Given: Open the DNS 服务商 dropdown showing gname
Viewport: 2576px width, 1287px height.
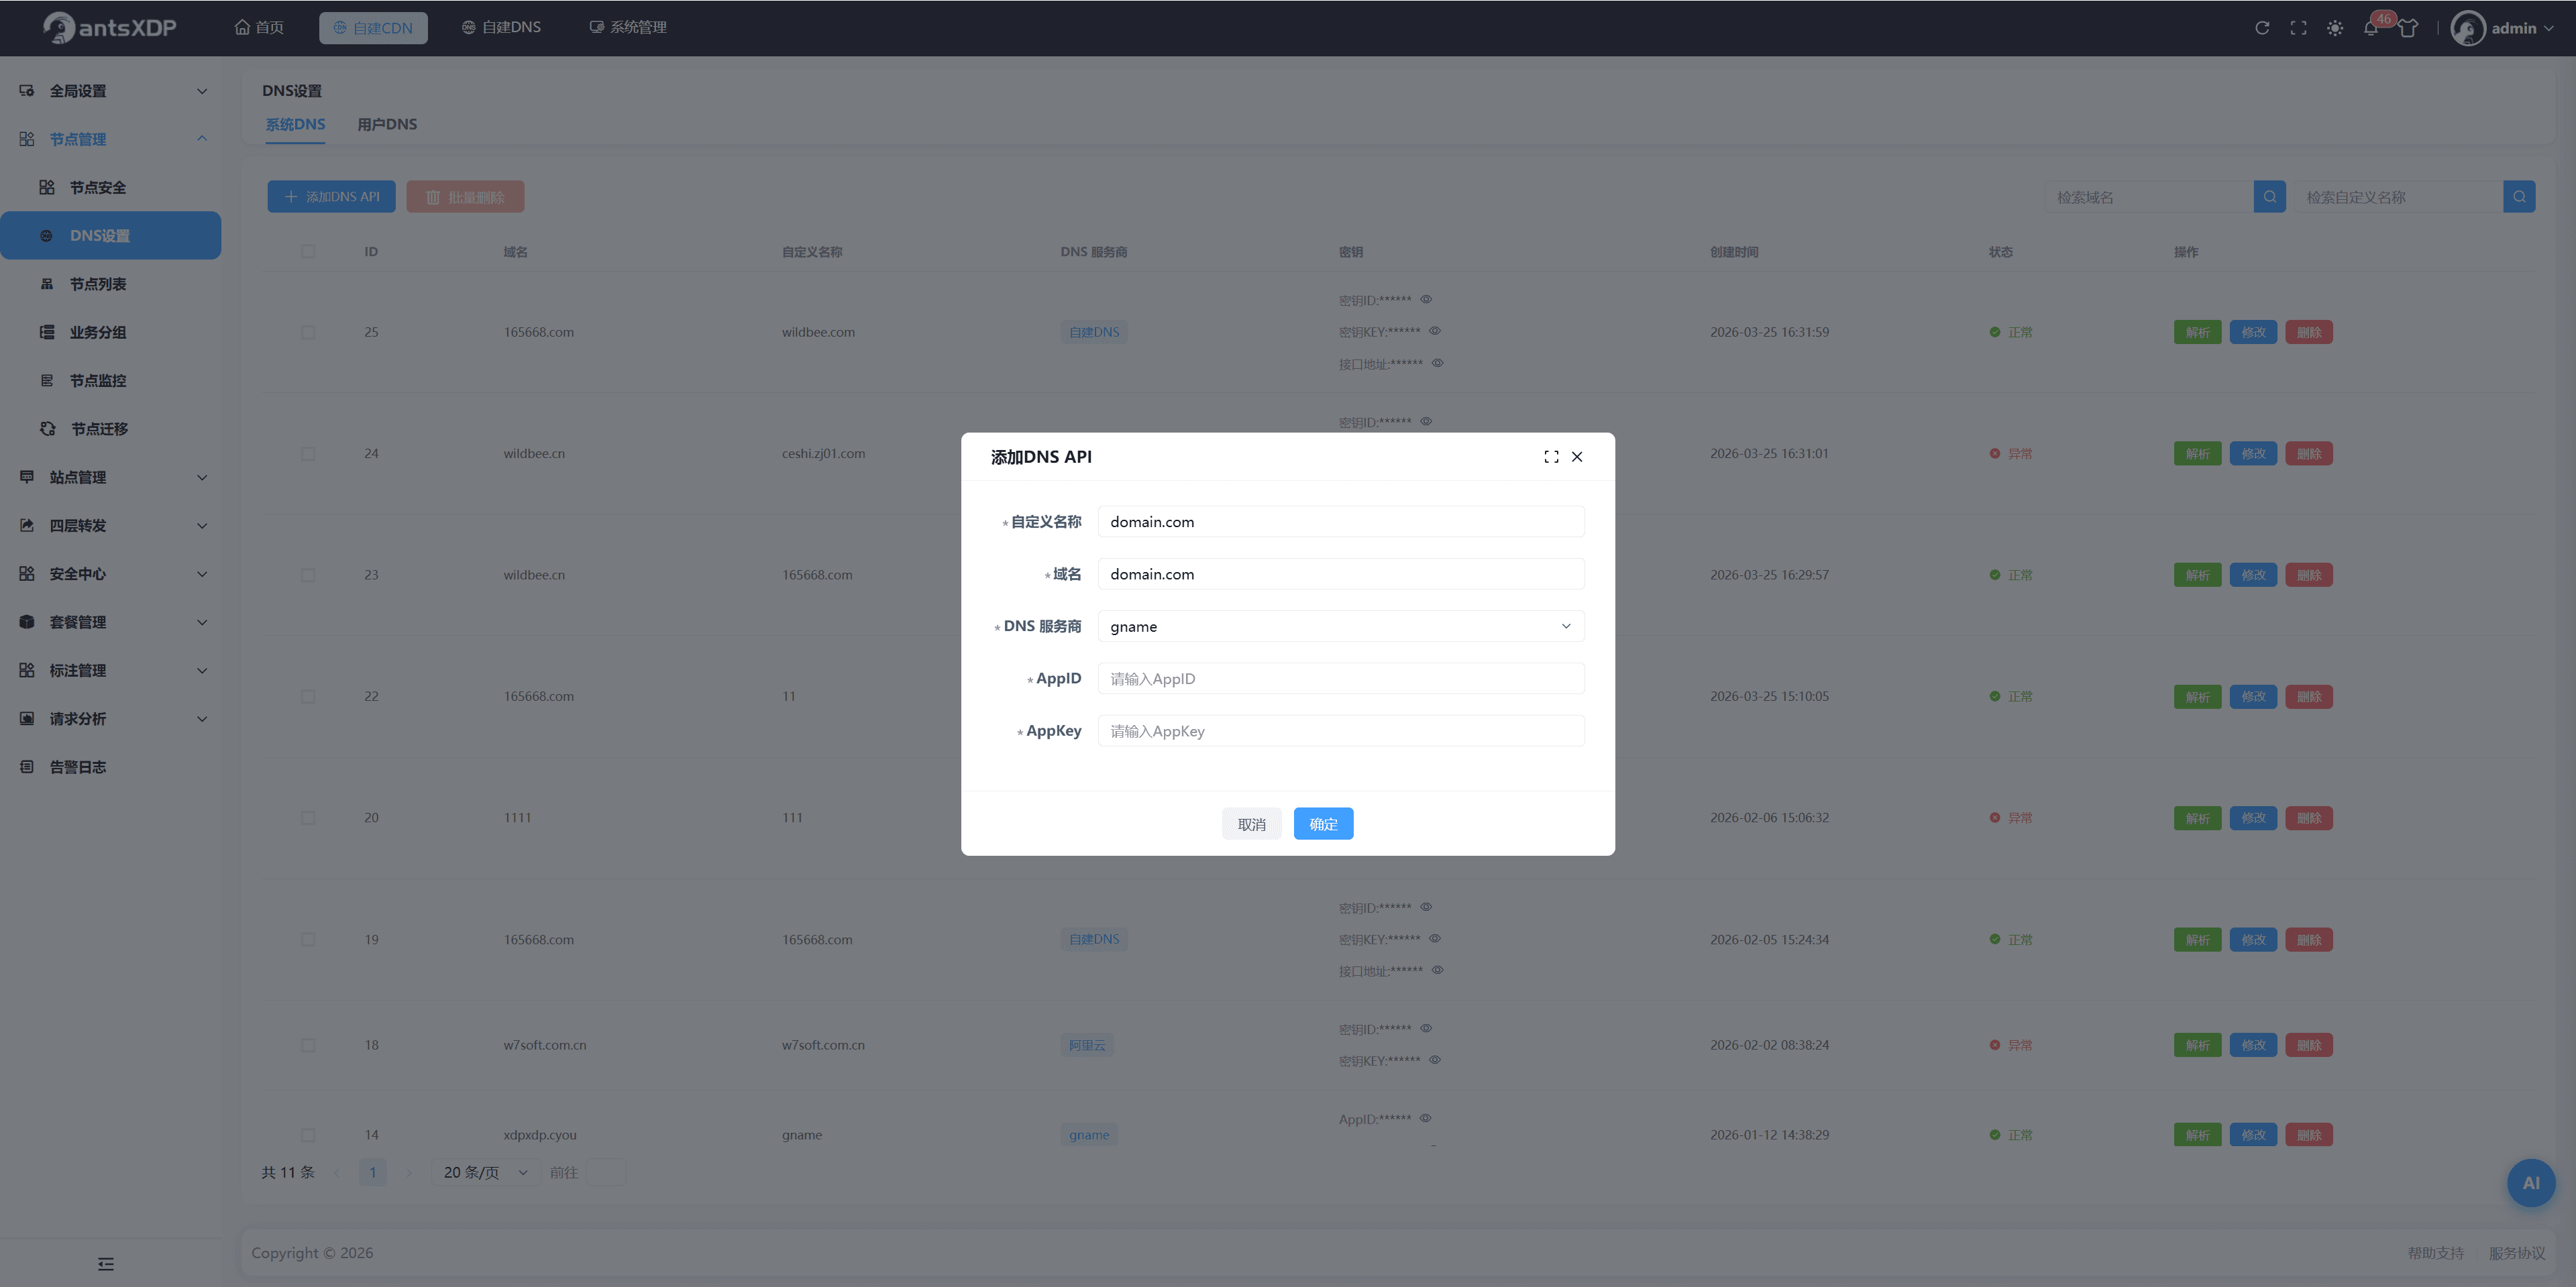Looking at the screenshot, I should pyautogui.click(x=1341, y=626).
